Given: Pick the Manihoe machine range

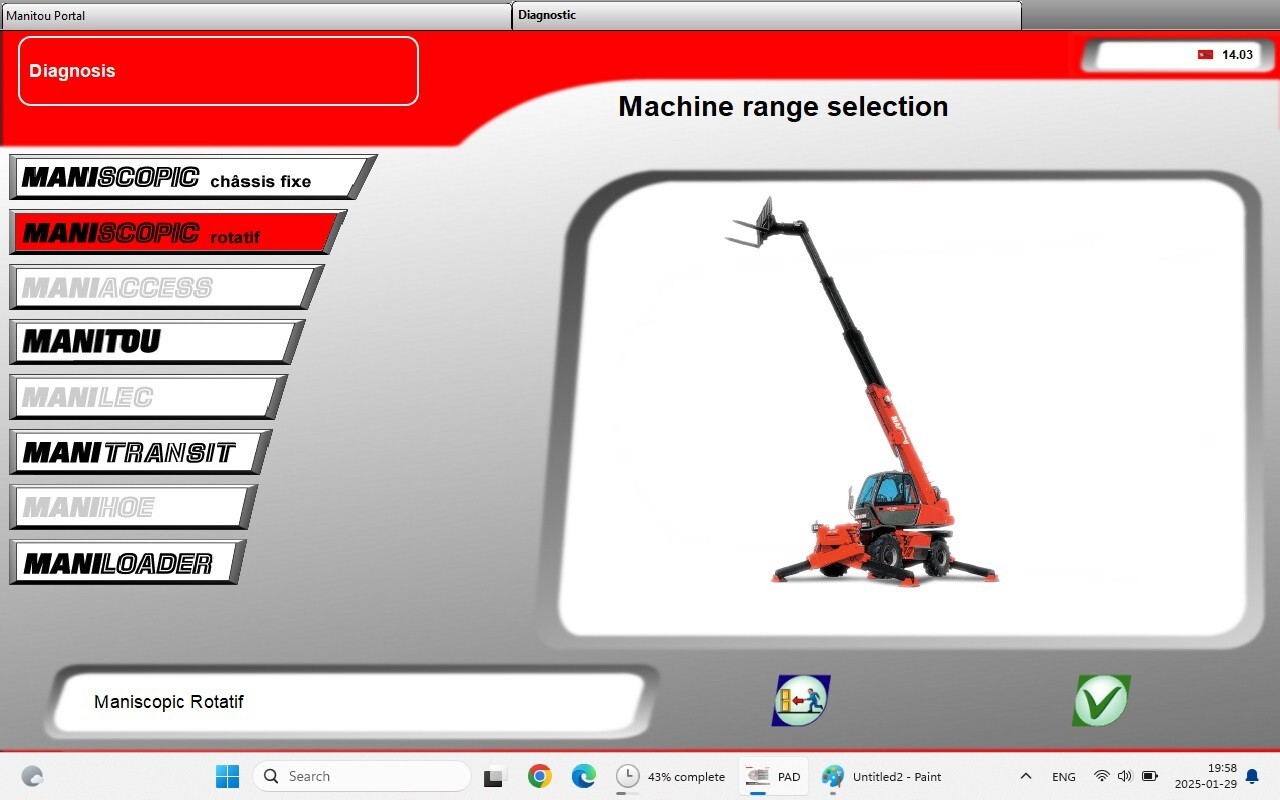Looking at the screenshot, I should tap(133, 507).
